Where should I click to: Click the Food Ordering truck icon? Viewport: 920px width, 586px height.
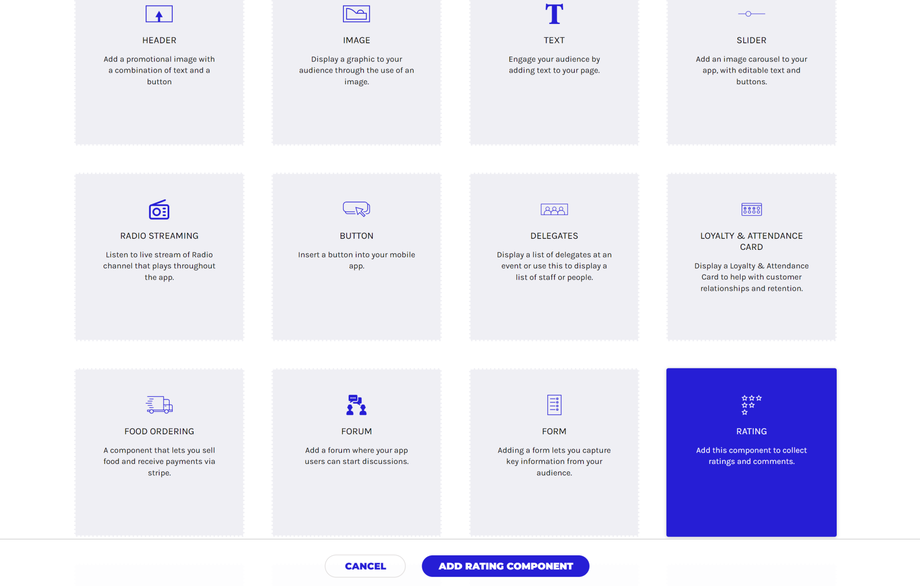point(159,405)
